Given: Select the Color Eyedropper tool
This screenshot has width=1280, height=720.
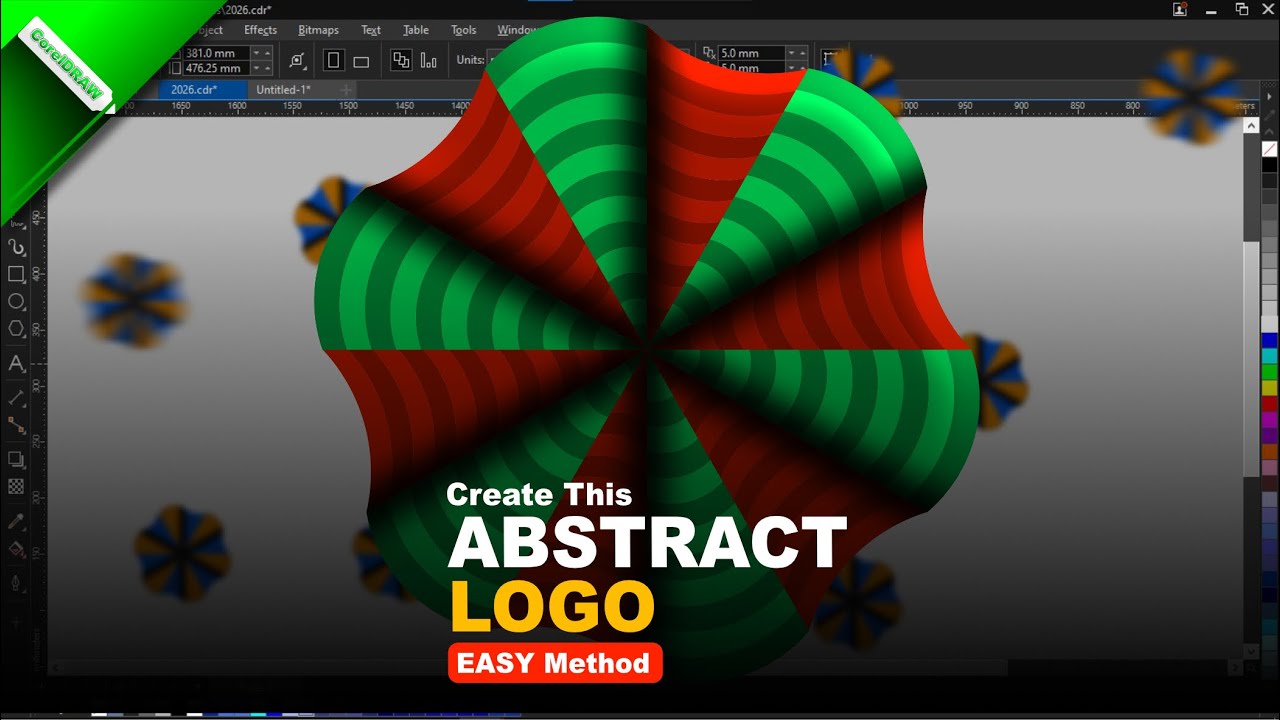Looking at the screenshot, I should (16, 521).
